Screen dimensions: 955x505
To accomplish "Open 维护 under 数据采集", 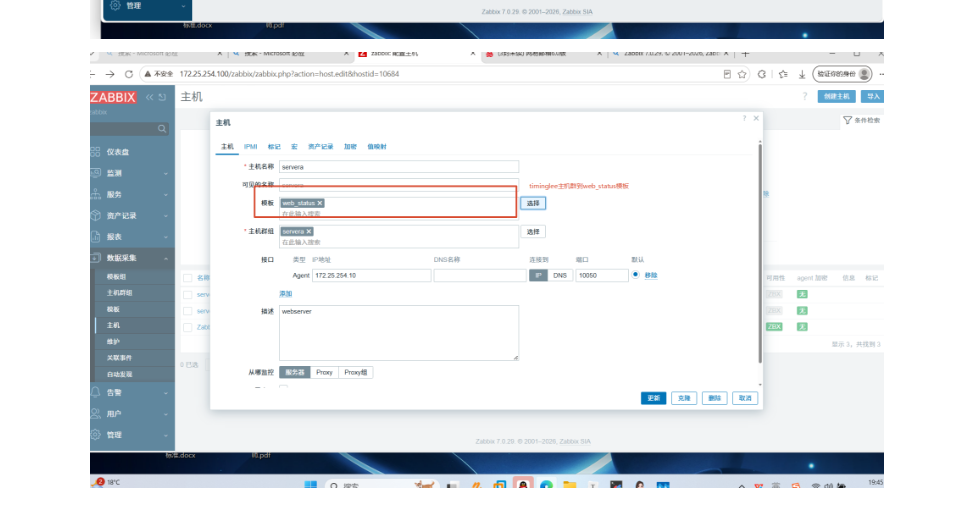I will 113,342.
